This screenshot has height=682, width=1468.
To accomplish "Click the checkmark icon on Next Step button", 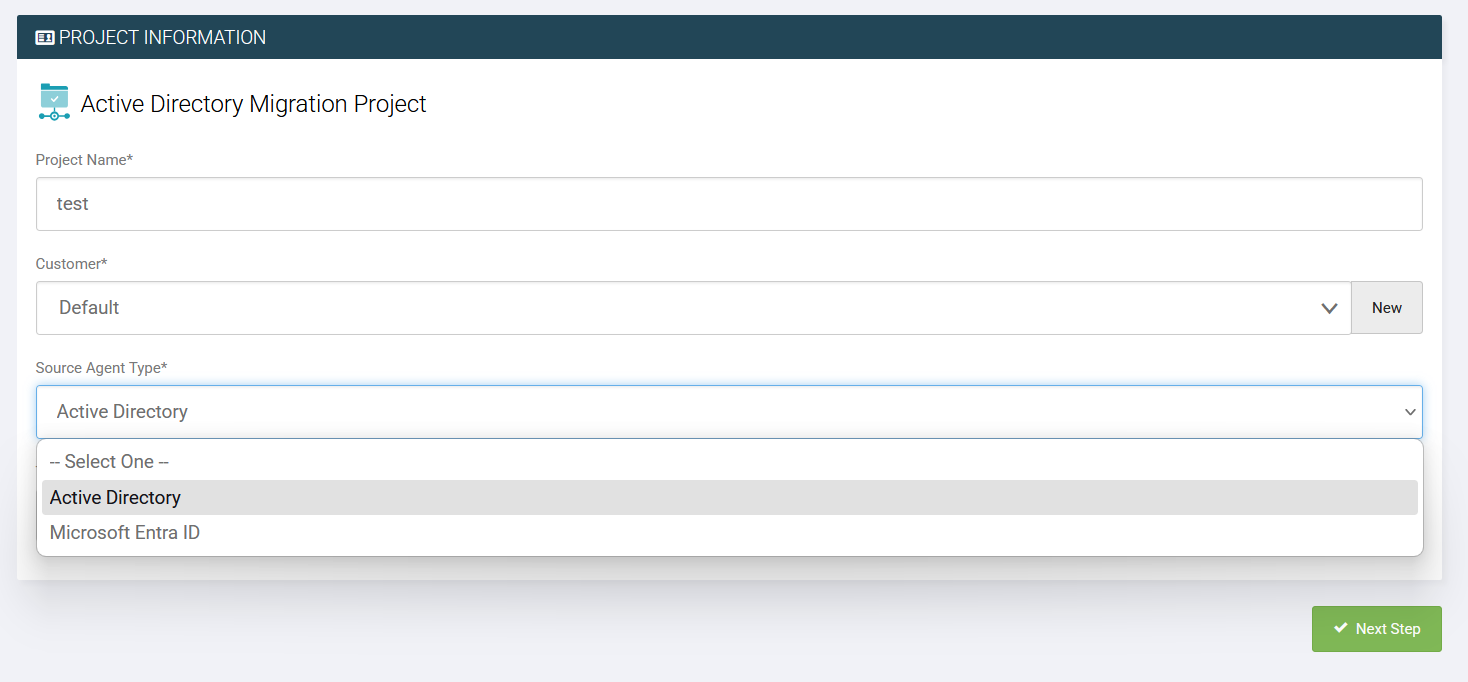I will point(1341,628).
